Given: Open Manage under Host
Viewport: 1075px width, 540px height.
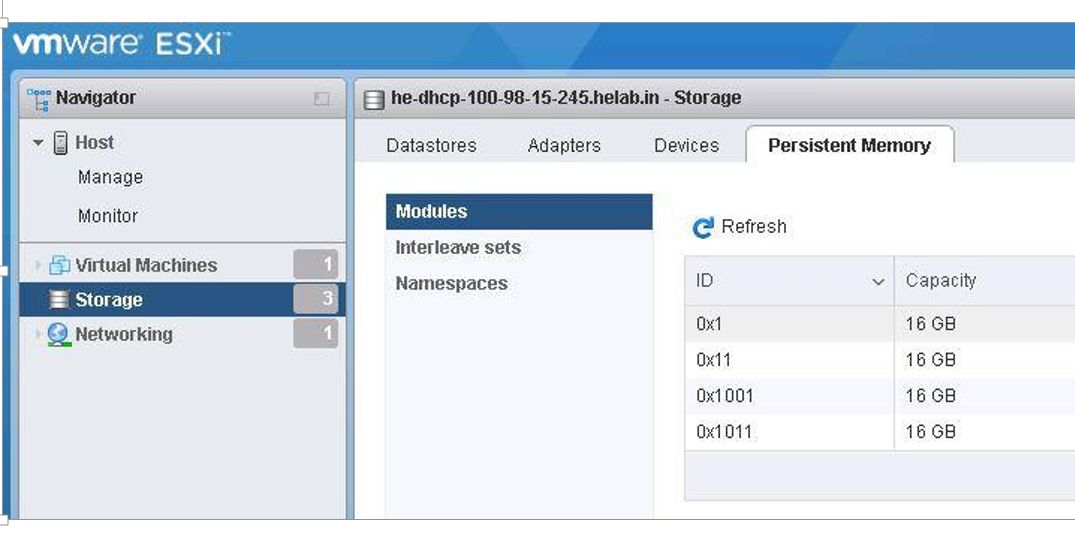Looking at the screenshot, I should click(110, 177).
